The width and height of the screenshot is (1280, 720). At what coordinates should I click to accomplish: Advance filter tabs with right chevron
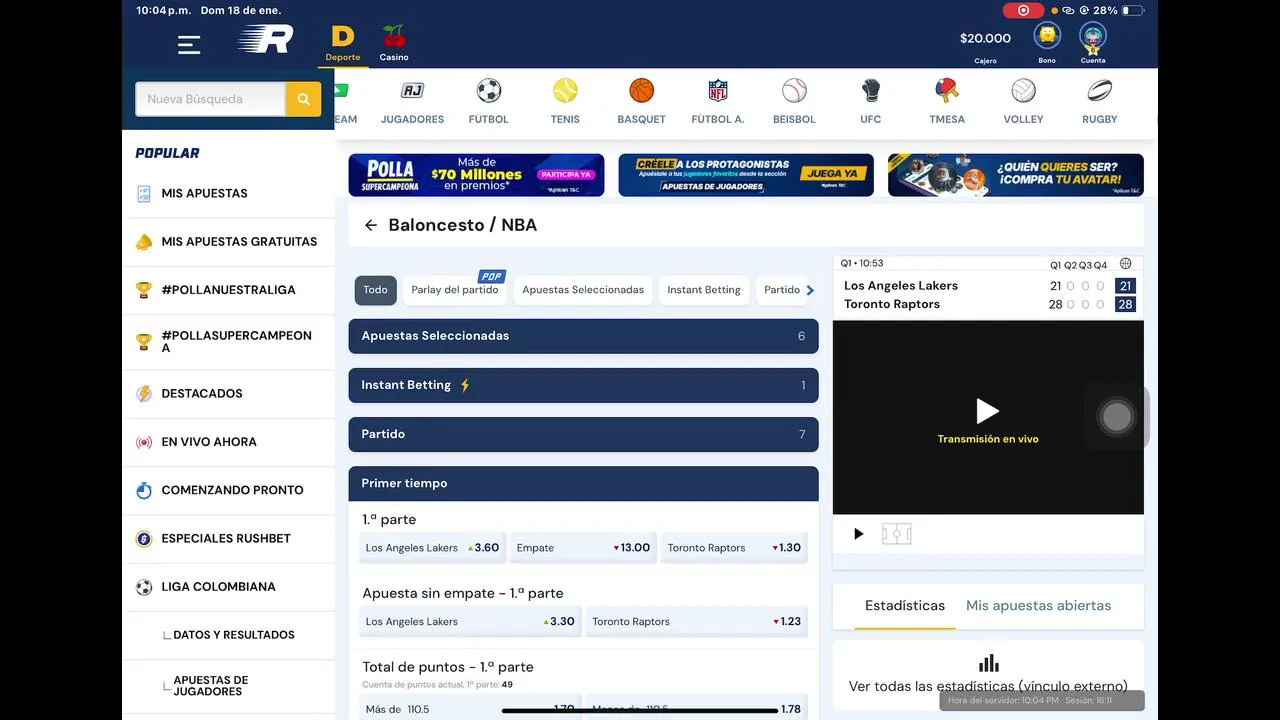tap(810, 290)
